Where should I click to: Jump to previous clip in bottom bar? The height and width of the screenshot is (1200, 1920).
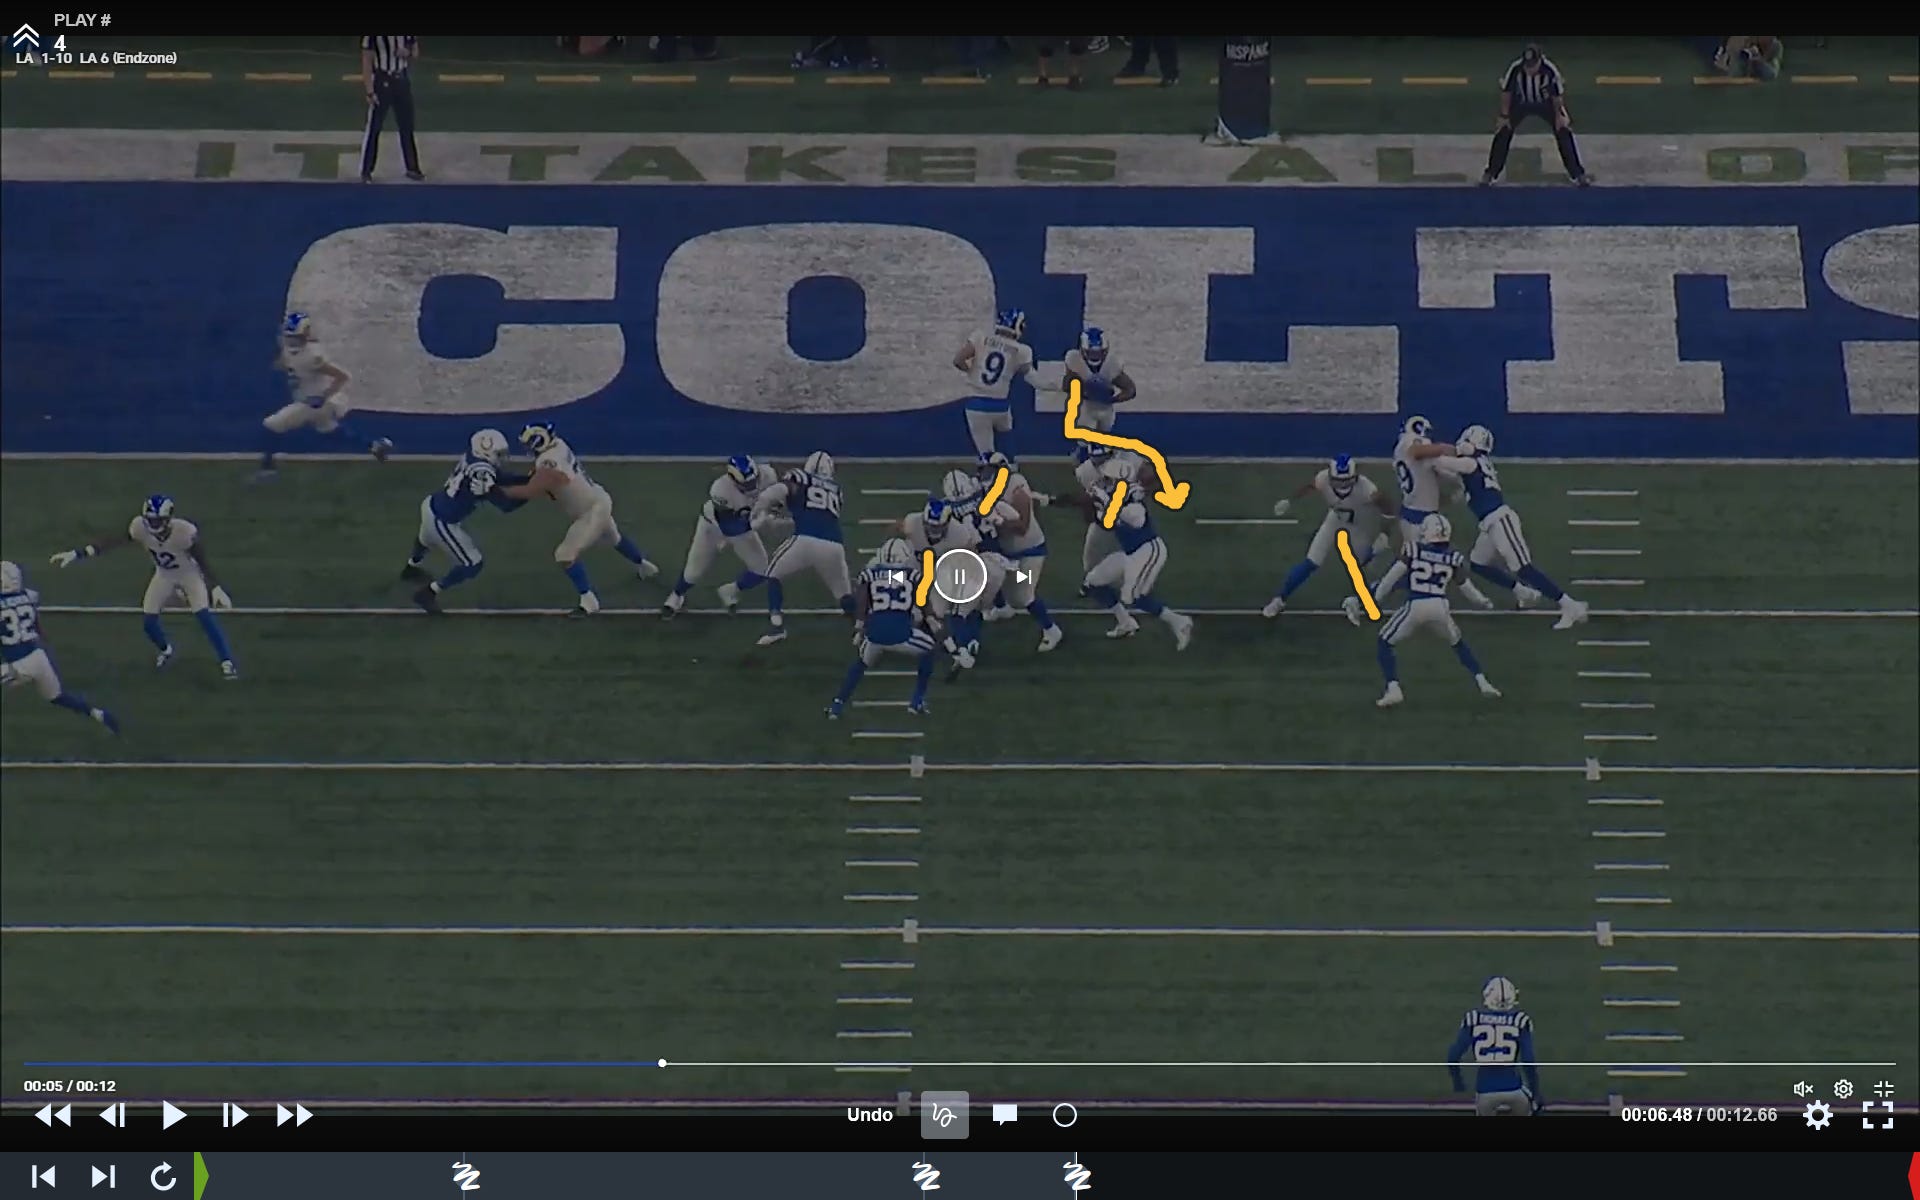[43, 1176]
